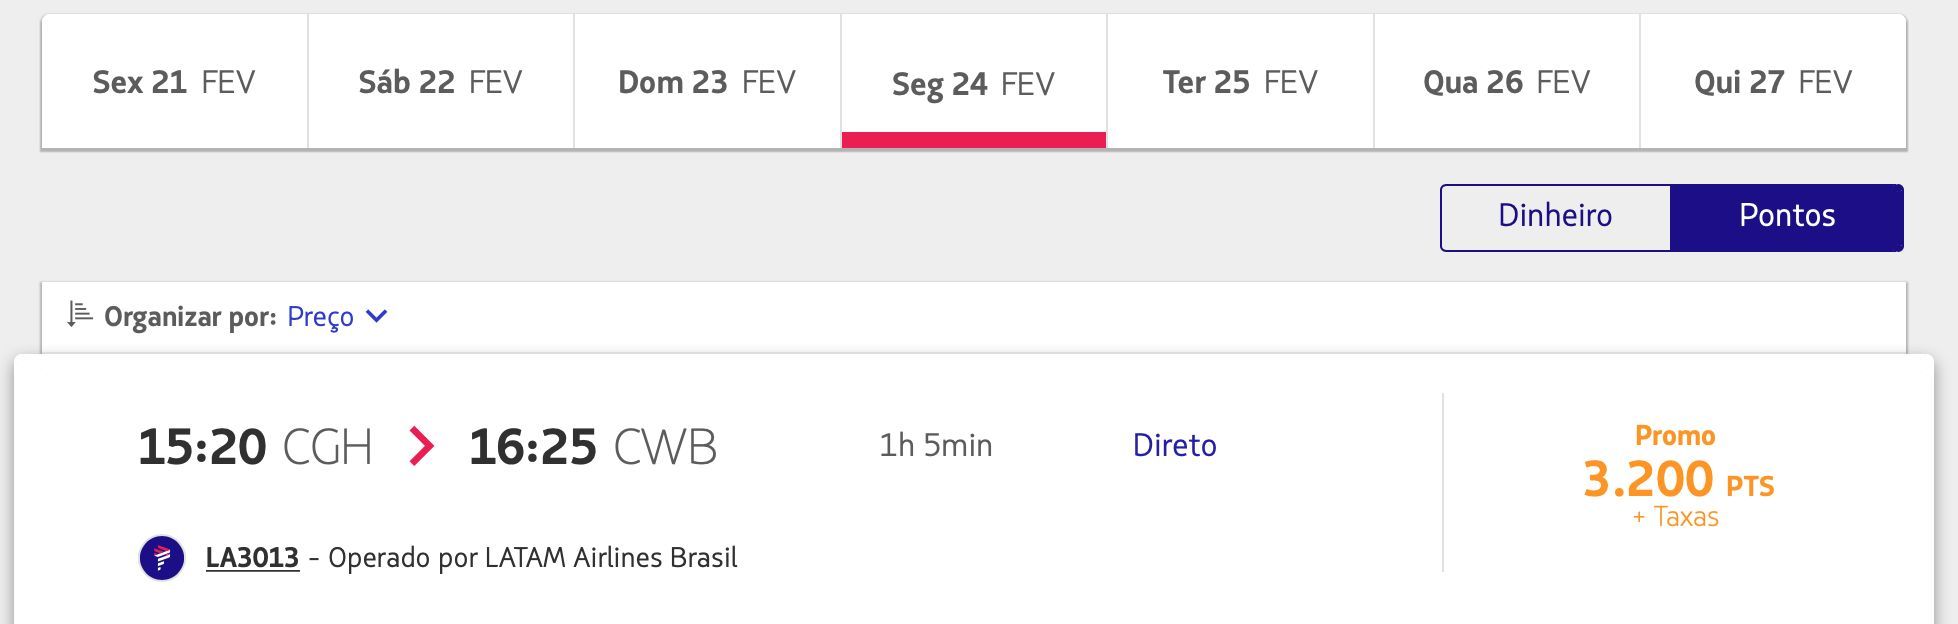
Task: Open the Organizar por Preço dropdown
Action: [x=337, y=317]
